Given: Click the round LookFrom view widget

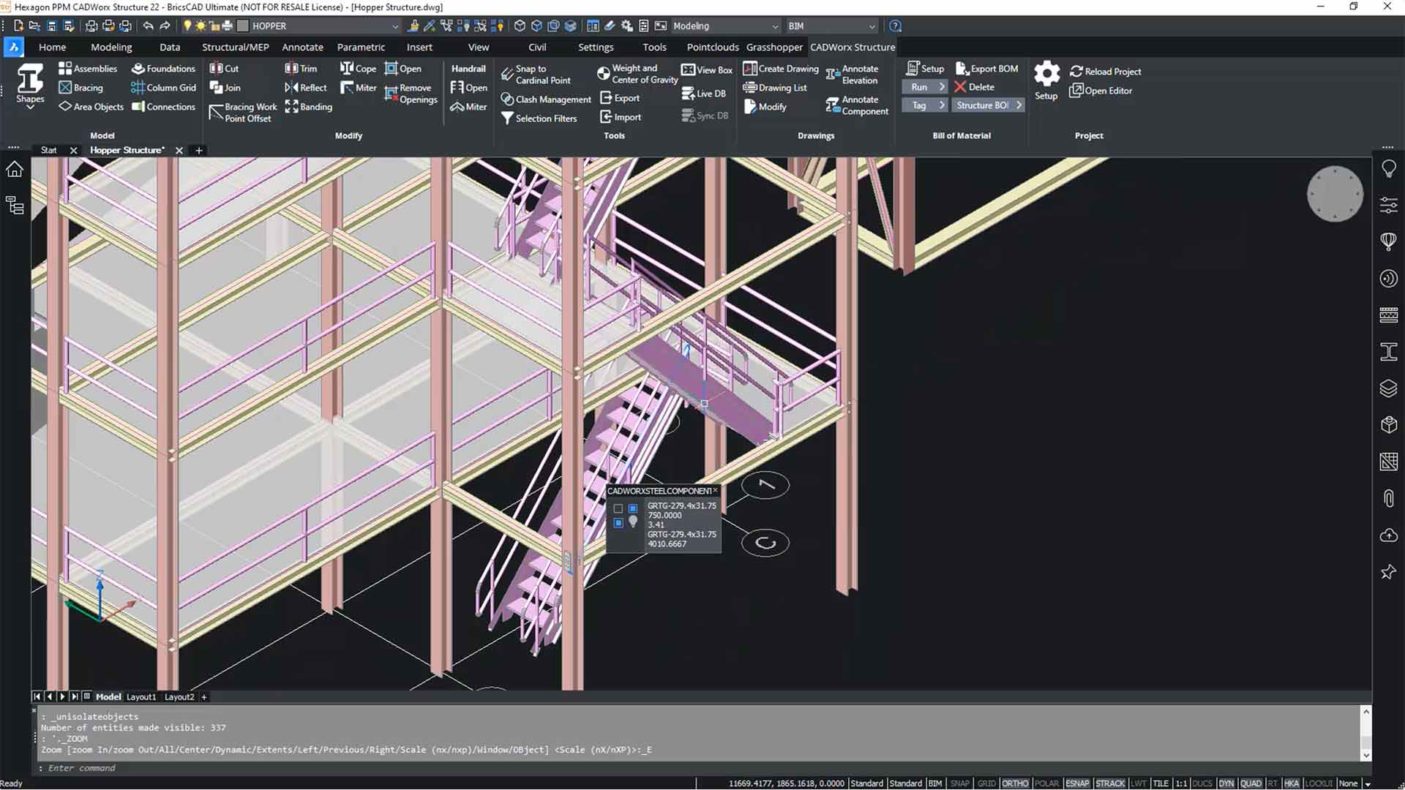Looking at the screenshot, I should (x=1335, y=194).
